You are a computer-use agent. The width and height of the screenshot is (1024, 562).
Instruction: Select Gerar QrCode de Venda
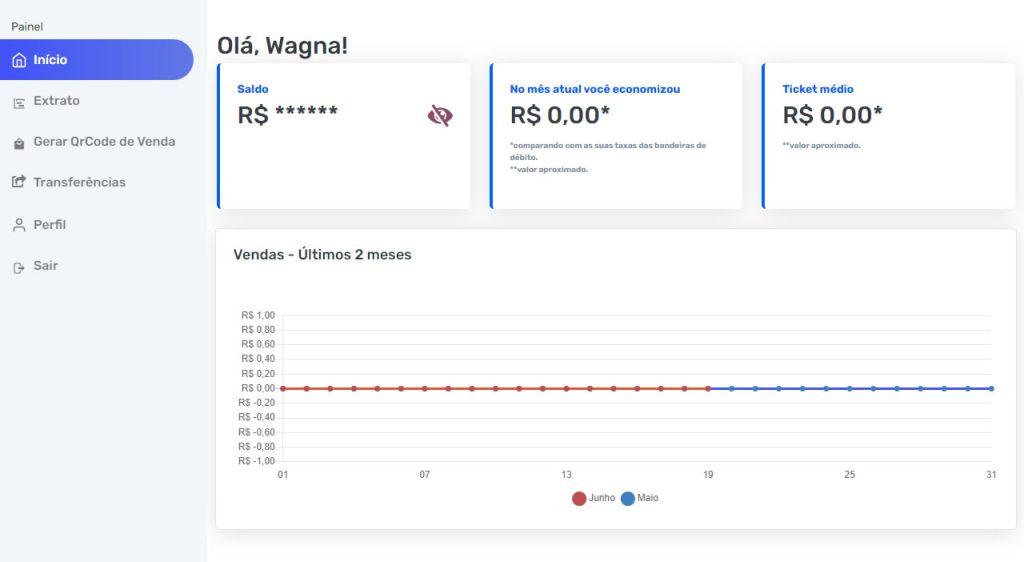(104, 142)
